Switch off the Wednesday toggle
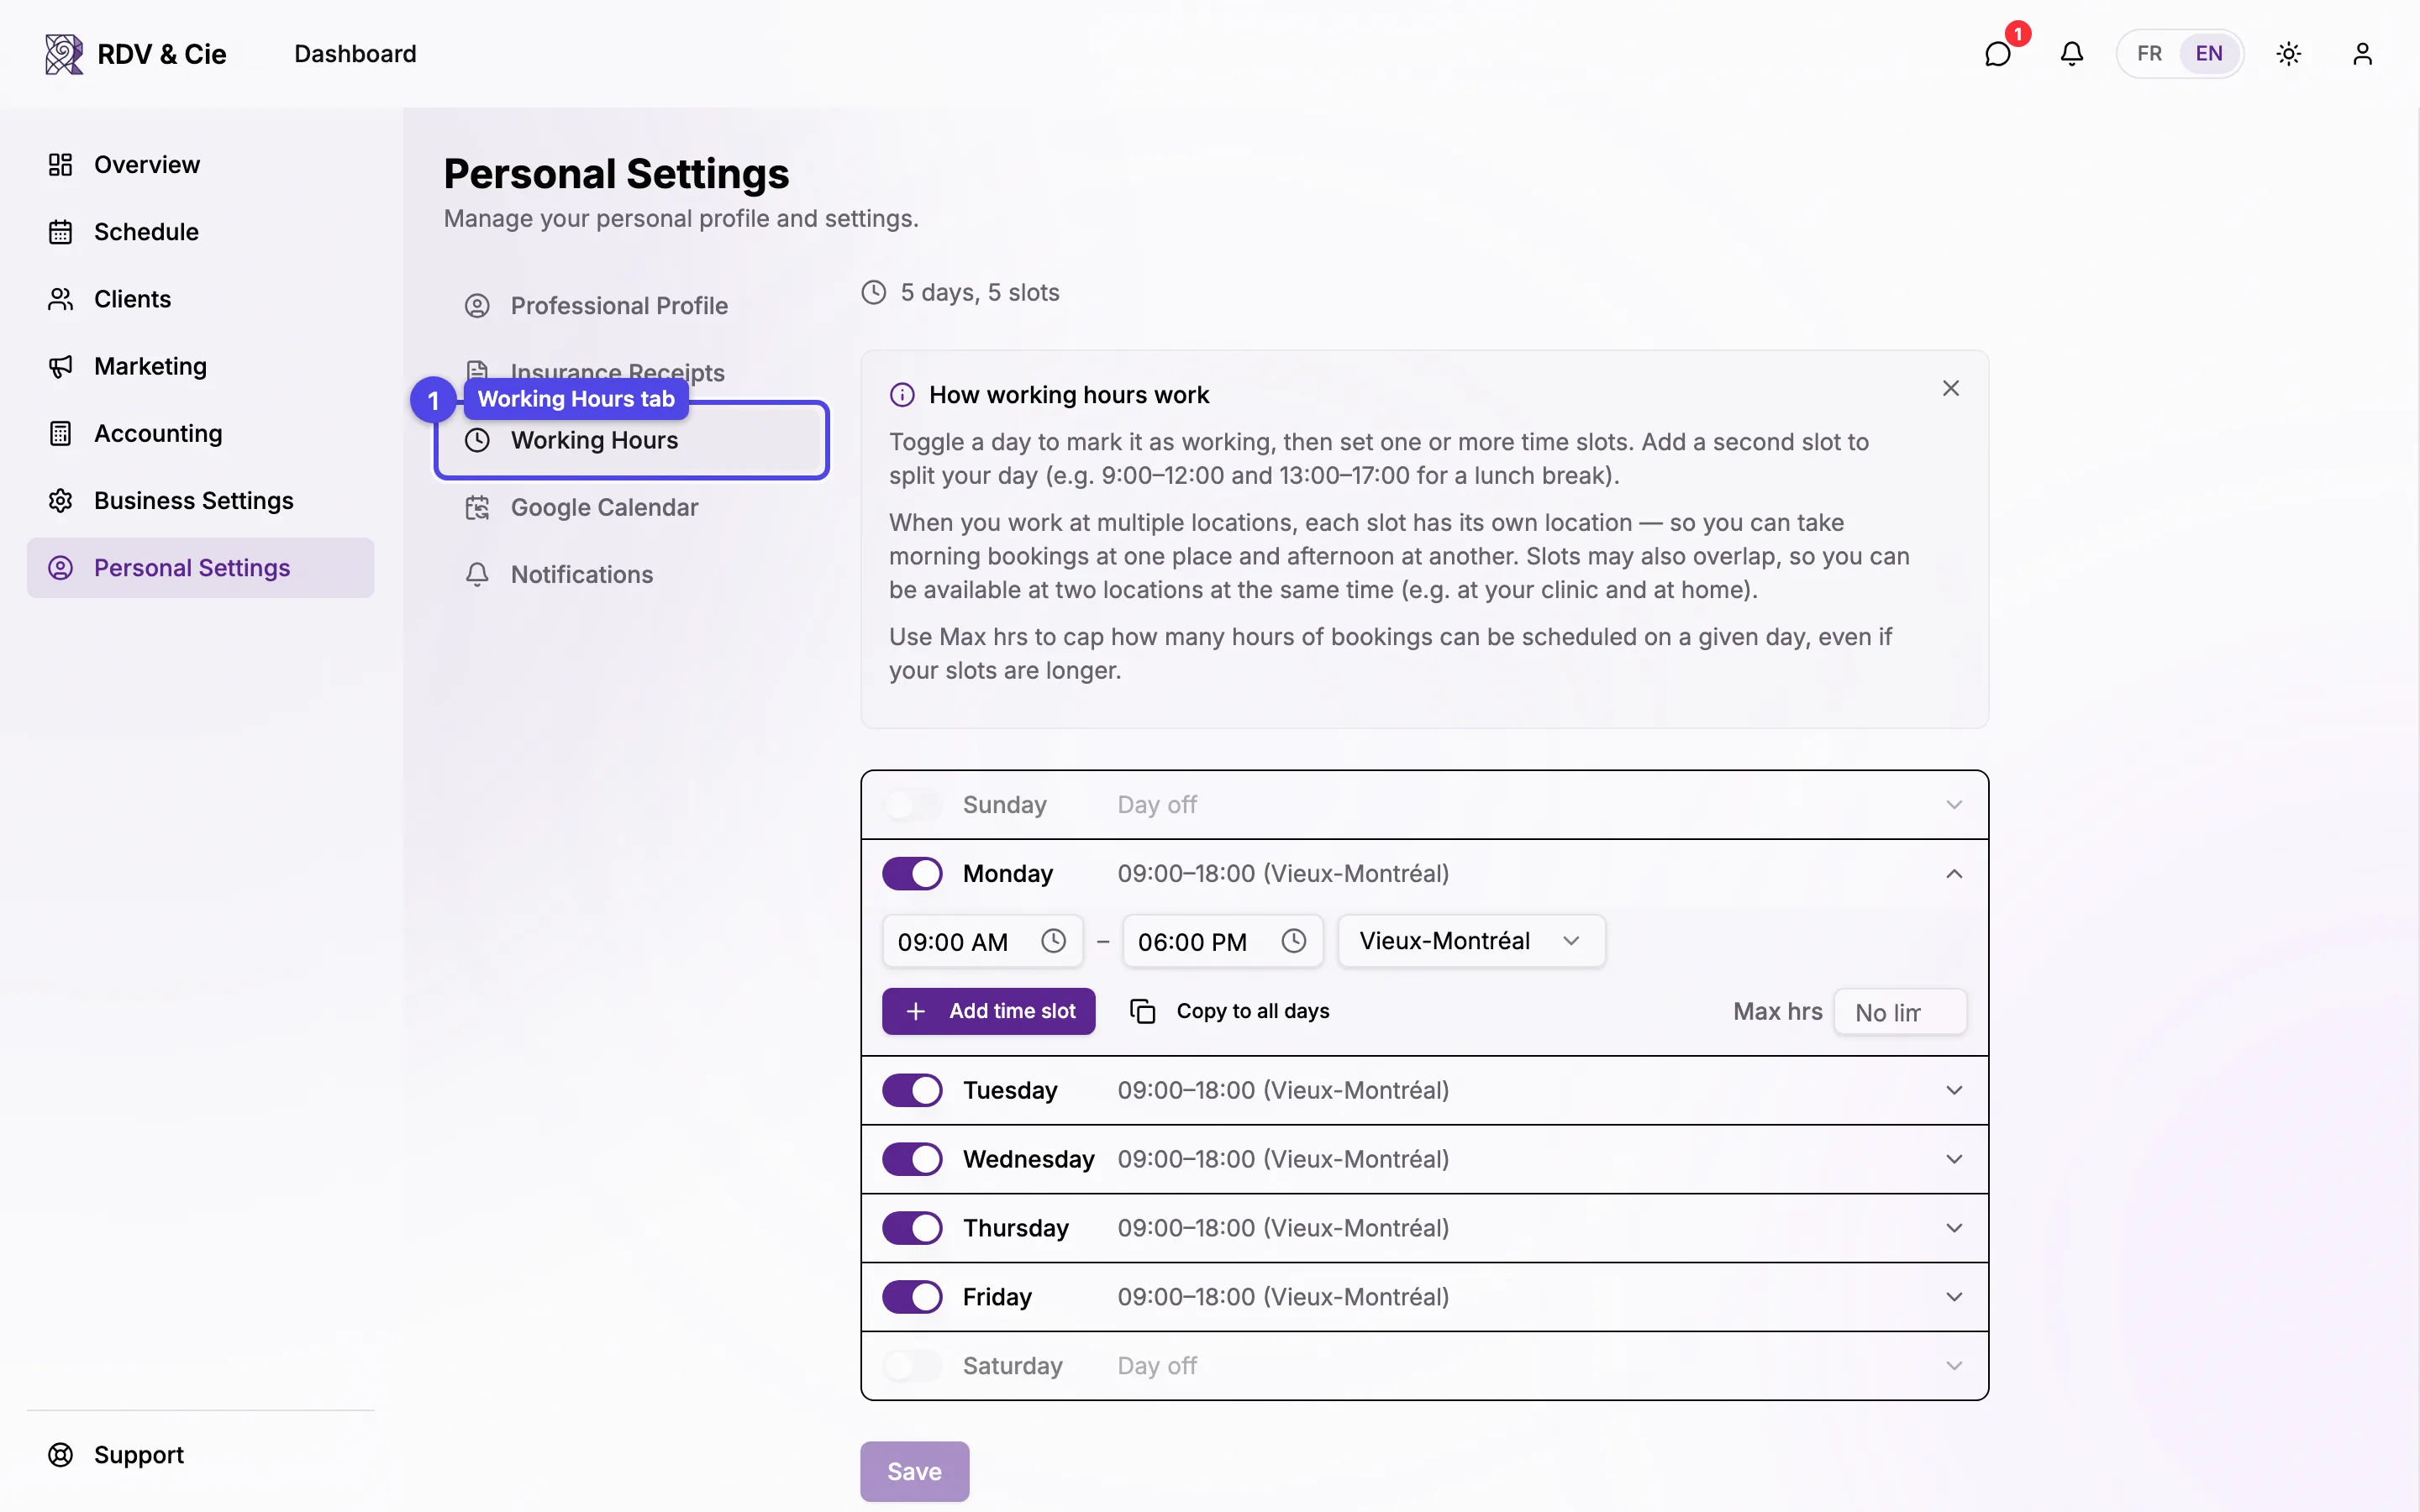Screen dimensions: 2420x1512 912,1159
